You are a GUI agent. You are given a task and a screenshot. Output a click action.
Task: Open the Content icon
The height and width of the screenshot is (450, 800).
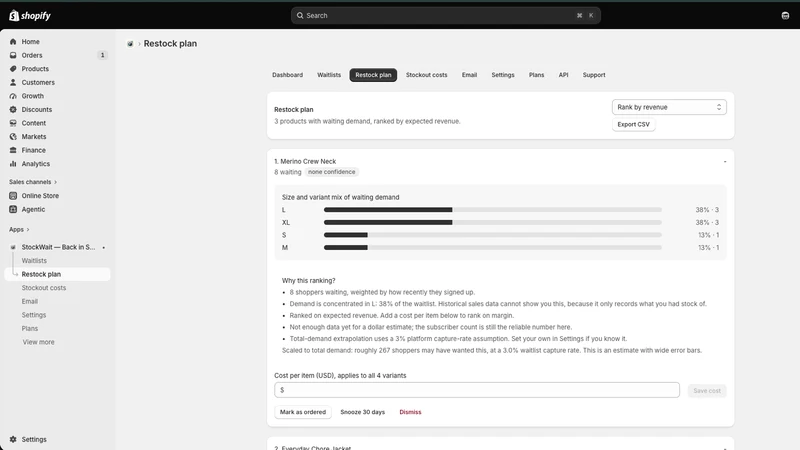coord(13,123)
